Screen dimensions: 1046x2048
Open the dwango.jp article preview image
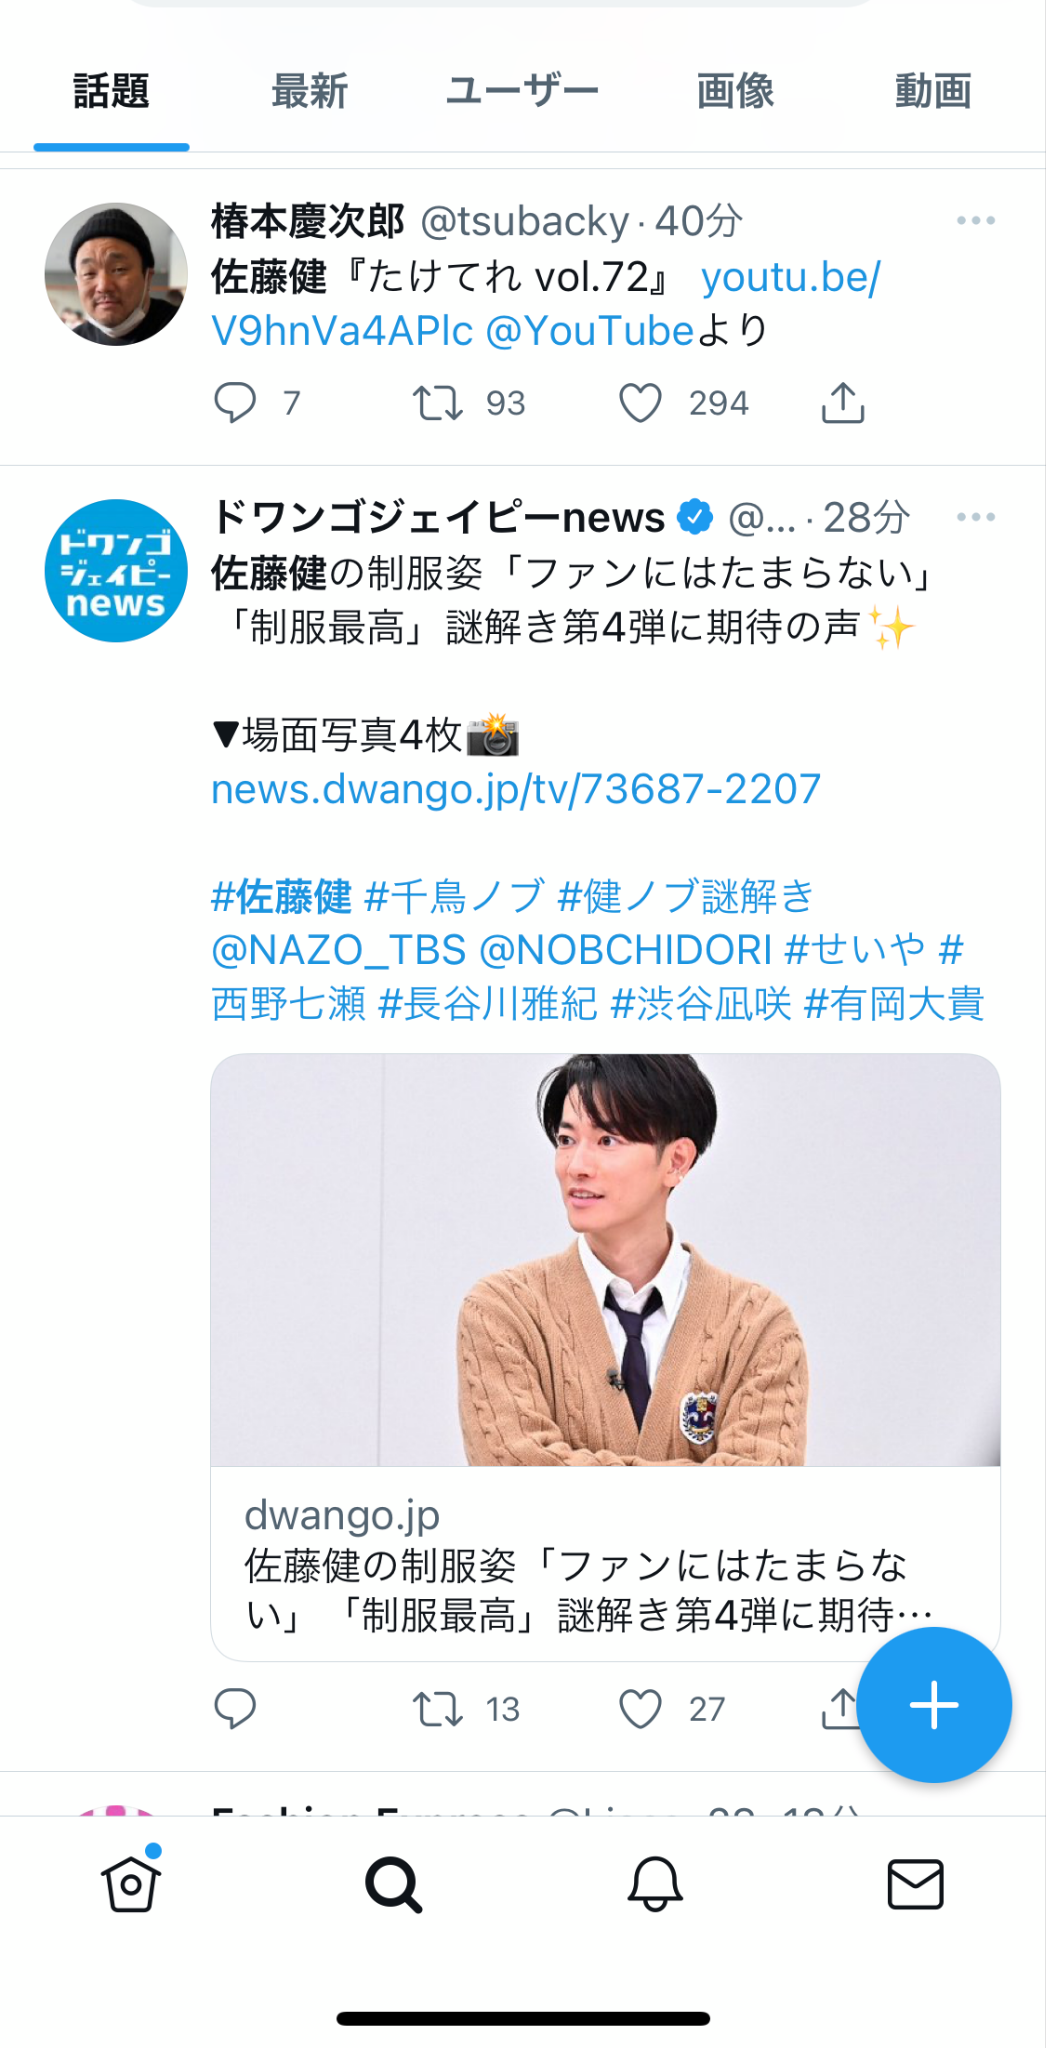605,1260
